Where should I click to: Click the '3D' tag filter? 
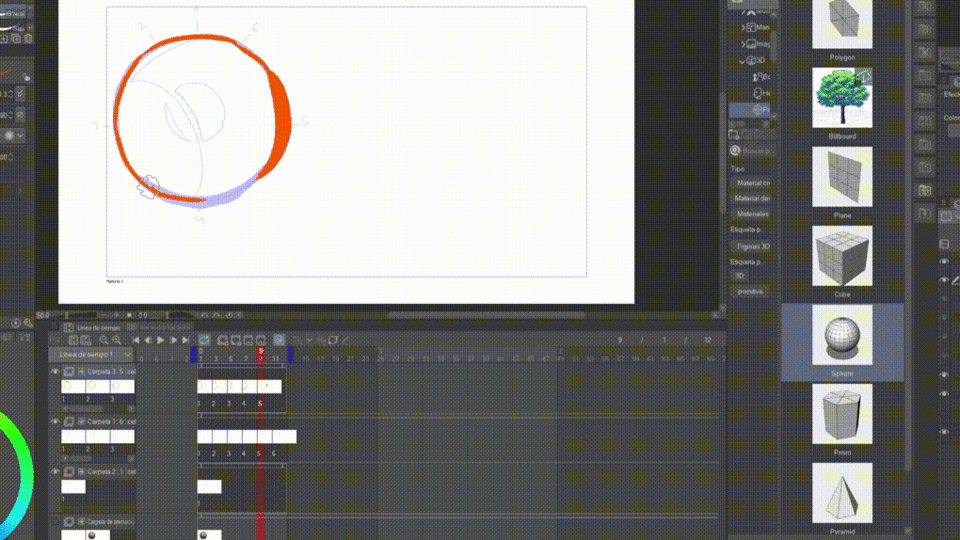740,276
